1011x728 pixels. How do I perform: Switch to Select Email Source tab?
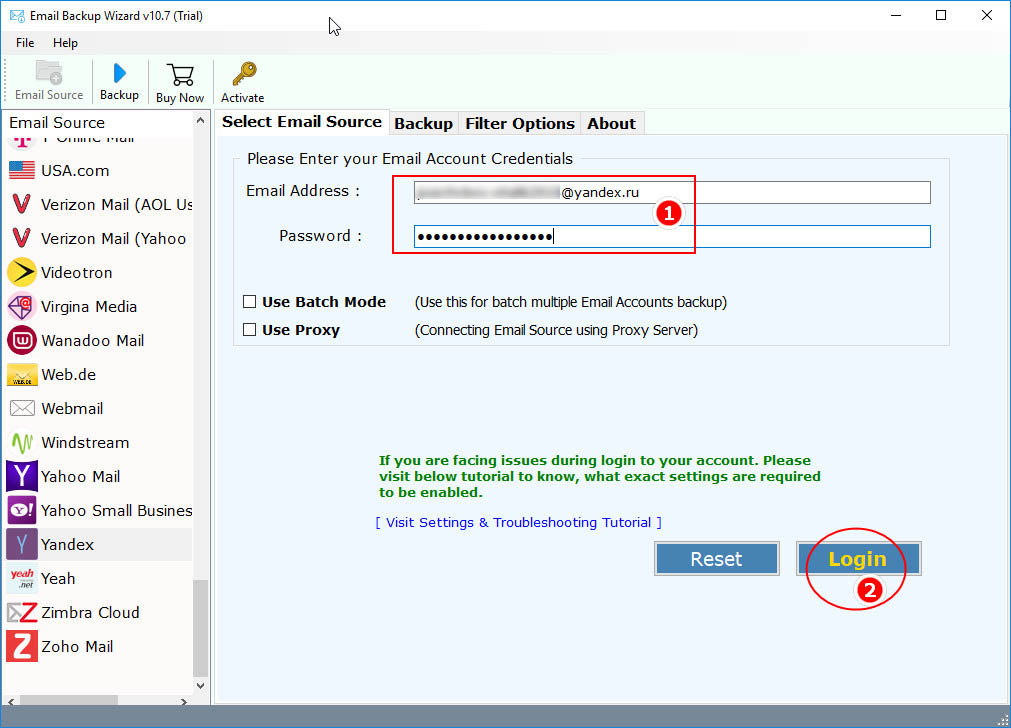[x=302, y=122]
